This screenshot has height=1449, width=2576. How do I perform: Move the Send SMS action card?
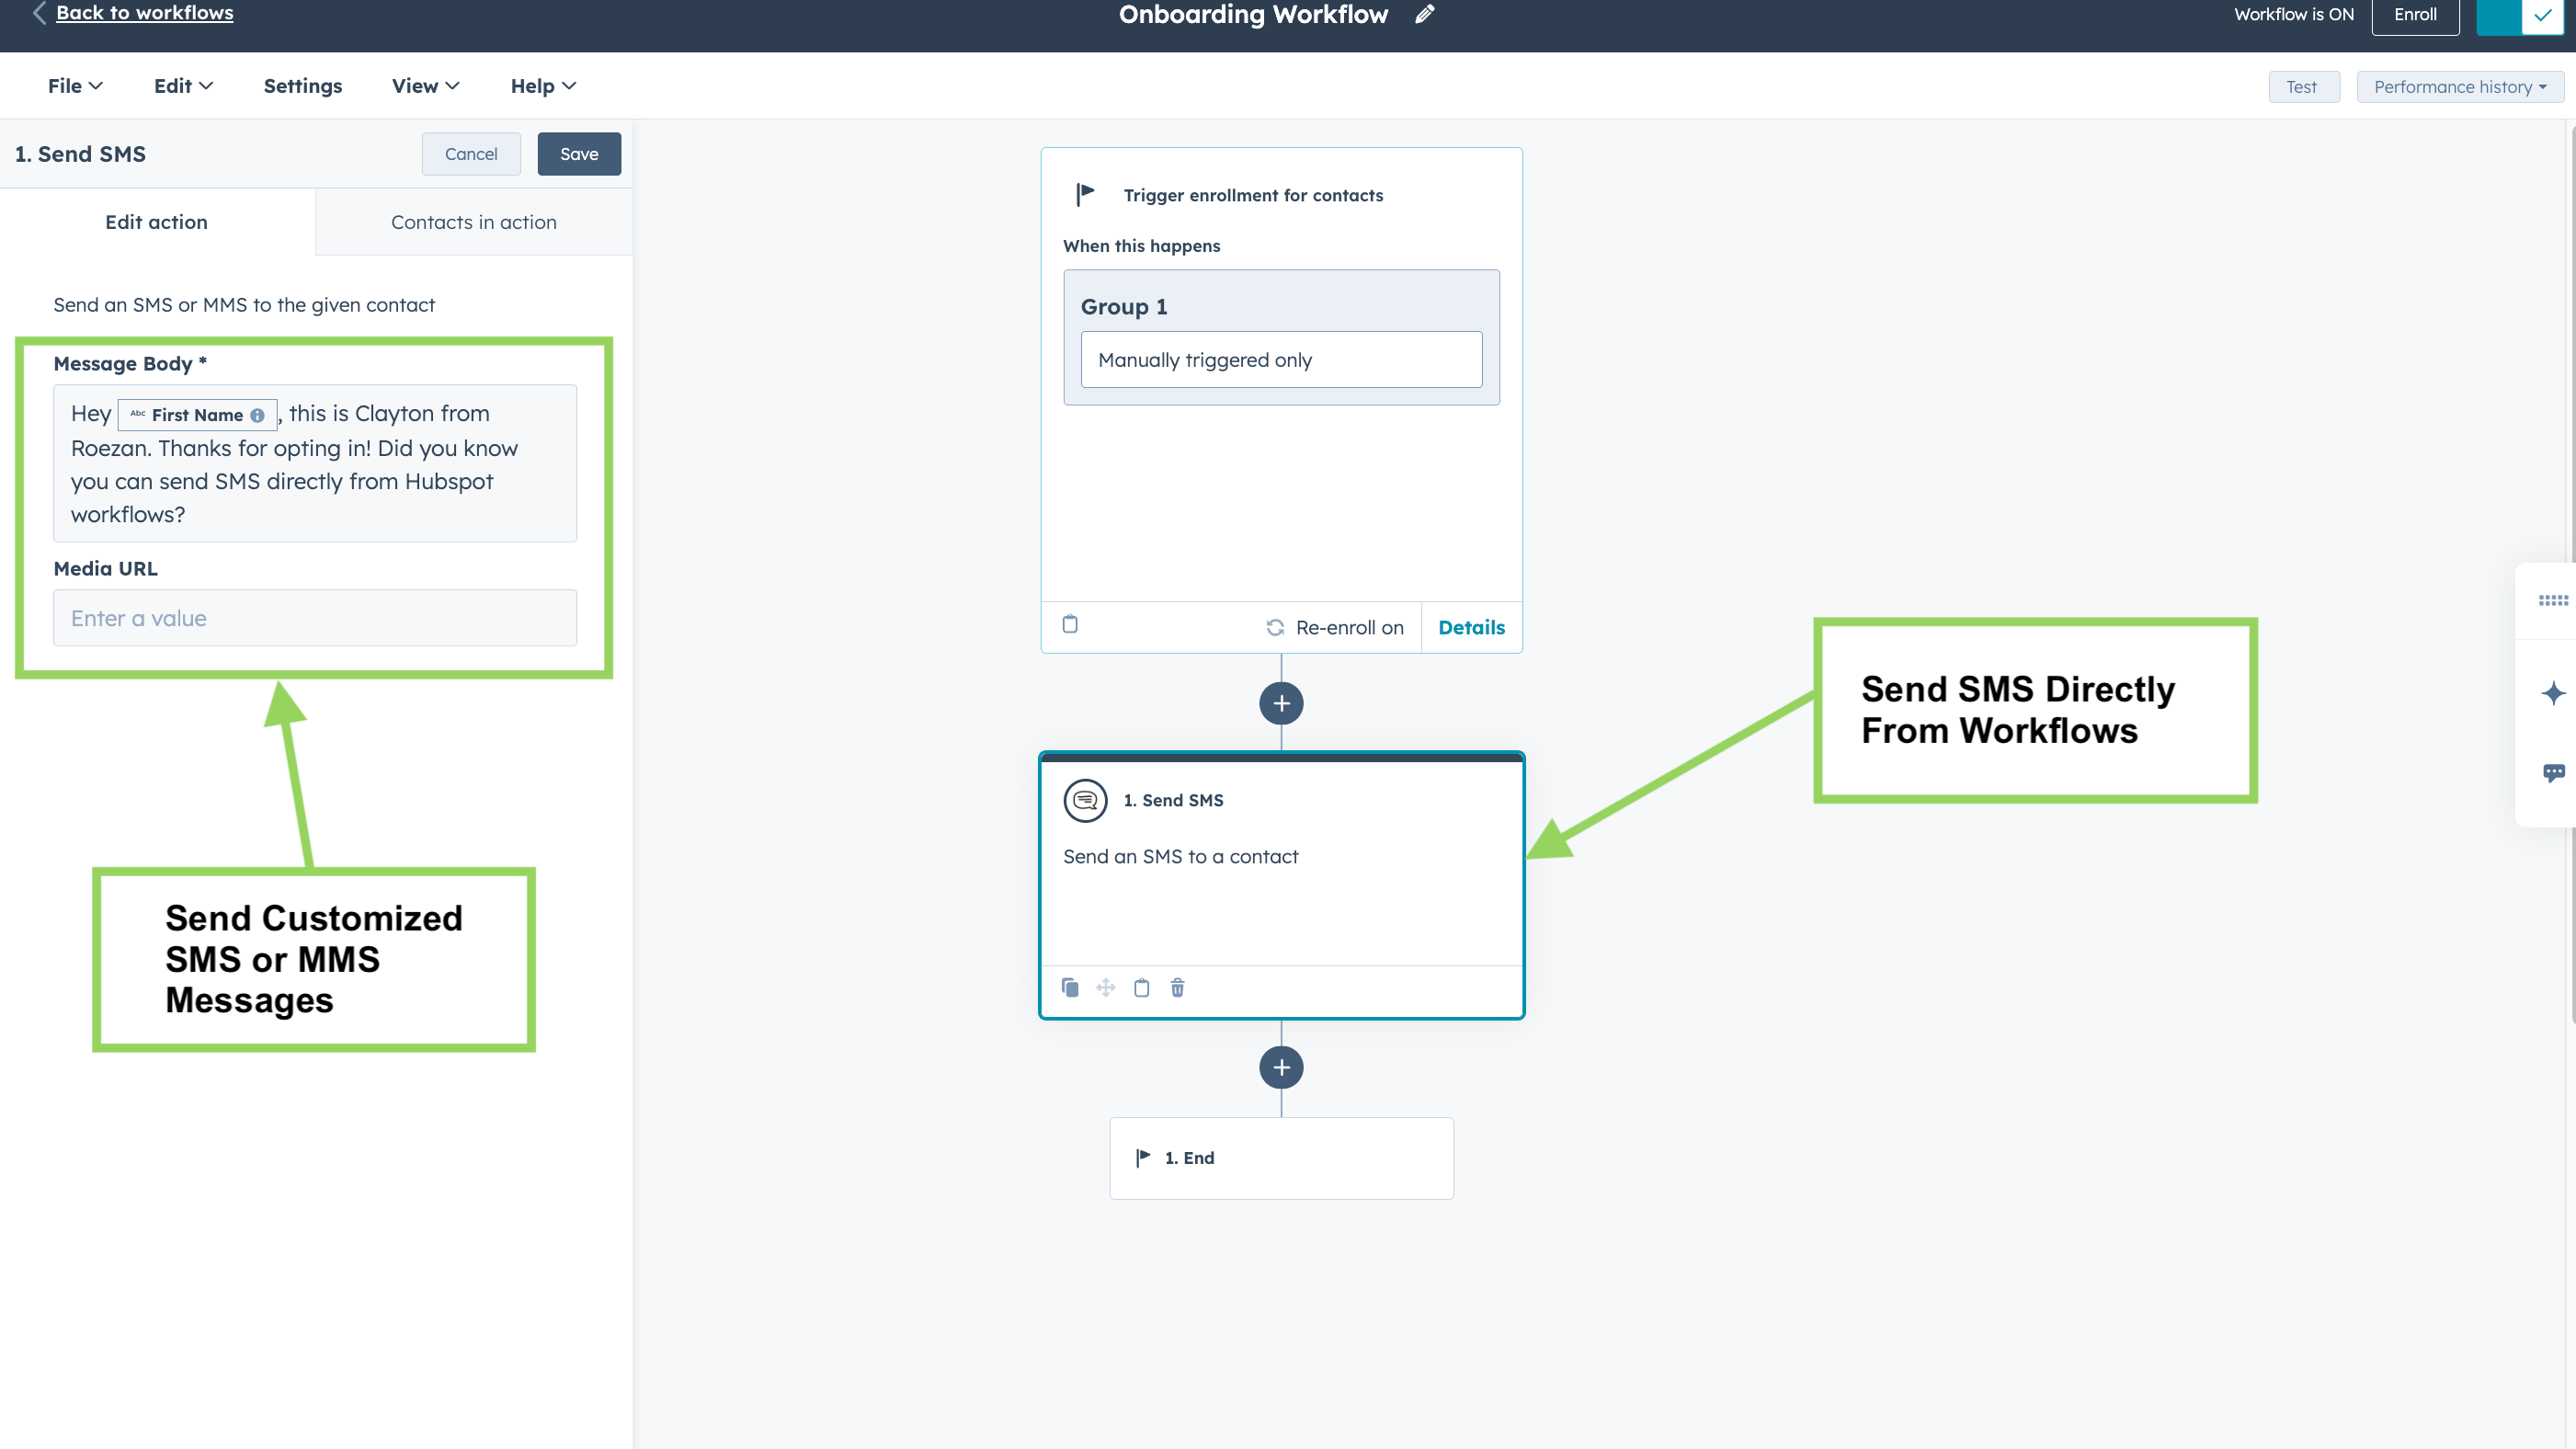pyautogui.click(x=1106, y=988)
